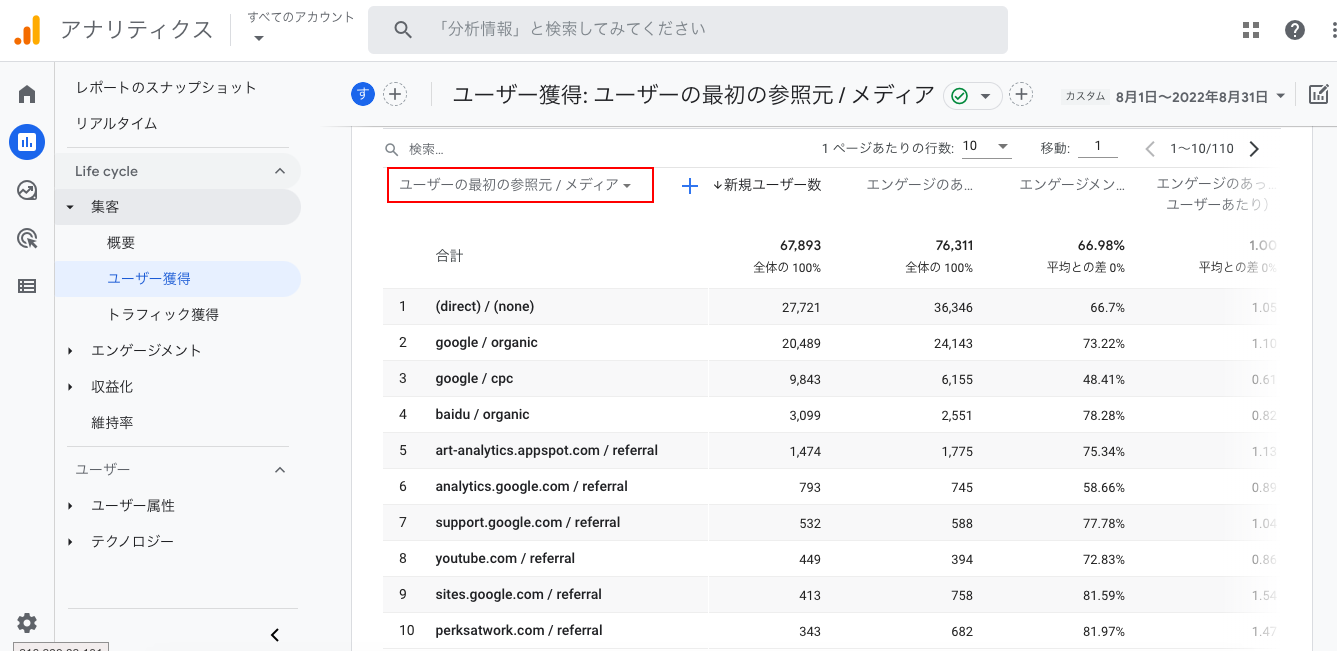Viewport: 1337px width, 651px height.
Task: Select ユーザー獲得 report
Action: (x=178, y=279)
